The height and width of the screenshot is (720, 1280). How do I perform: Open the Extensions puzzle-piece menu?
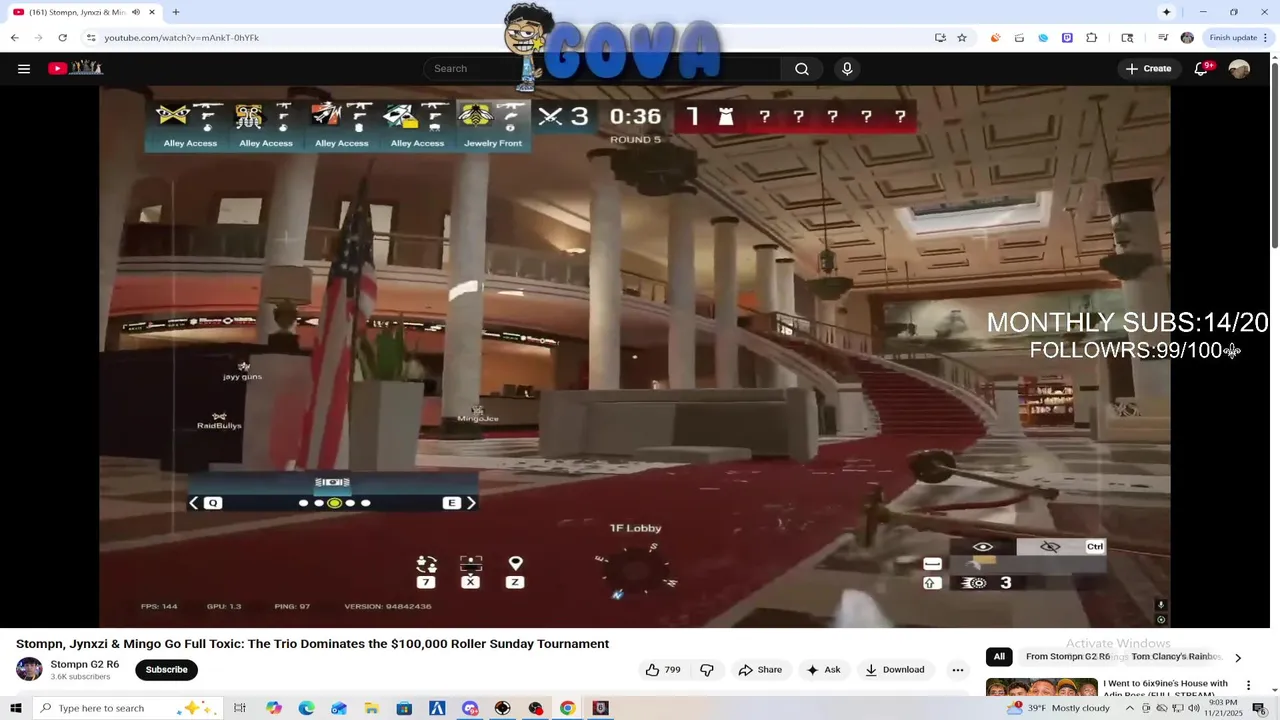coord(1091,38)
